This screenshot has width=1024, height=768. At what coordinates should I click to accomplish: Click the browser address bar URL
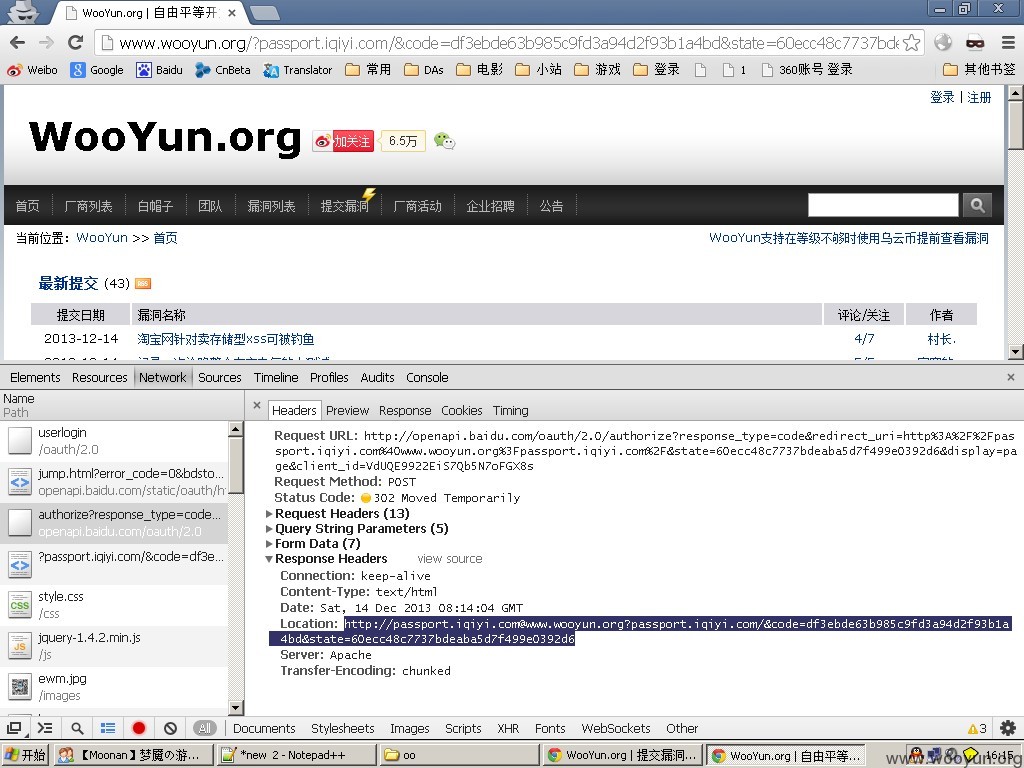509,43
